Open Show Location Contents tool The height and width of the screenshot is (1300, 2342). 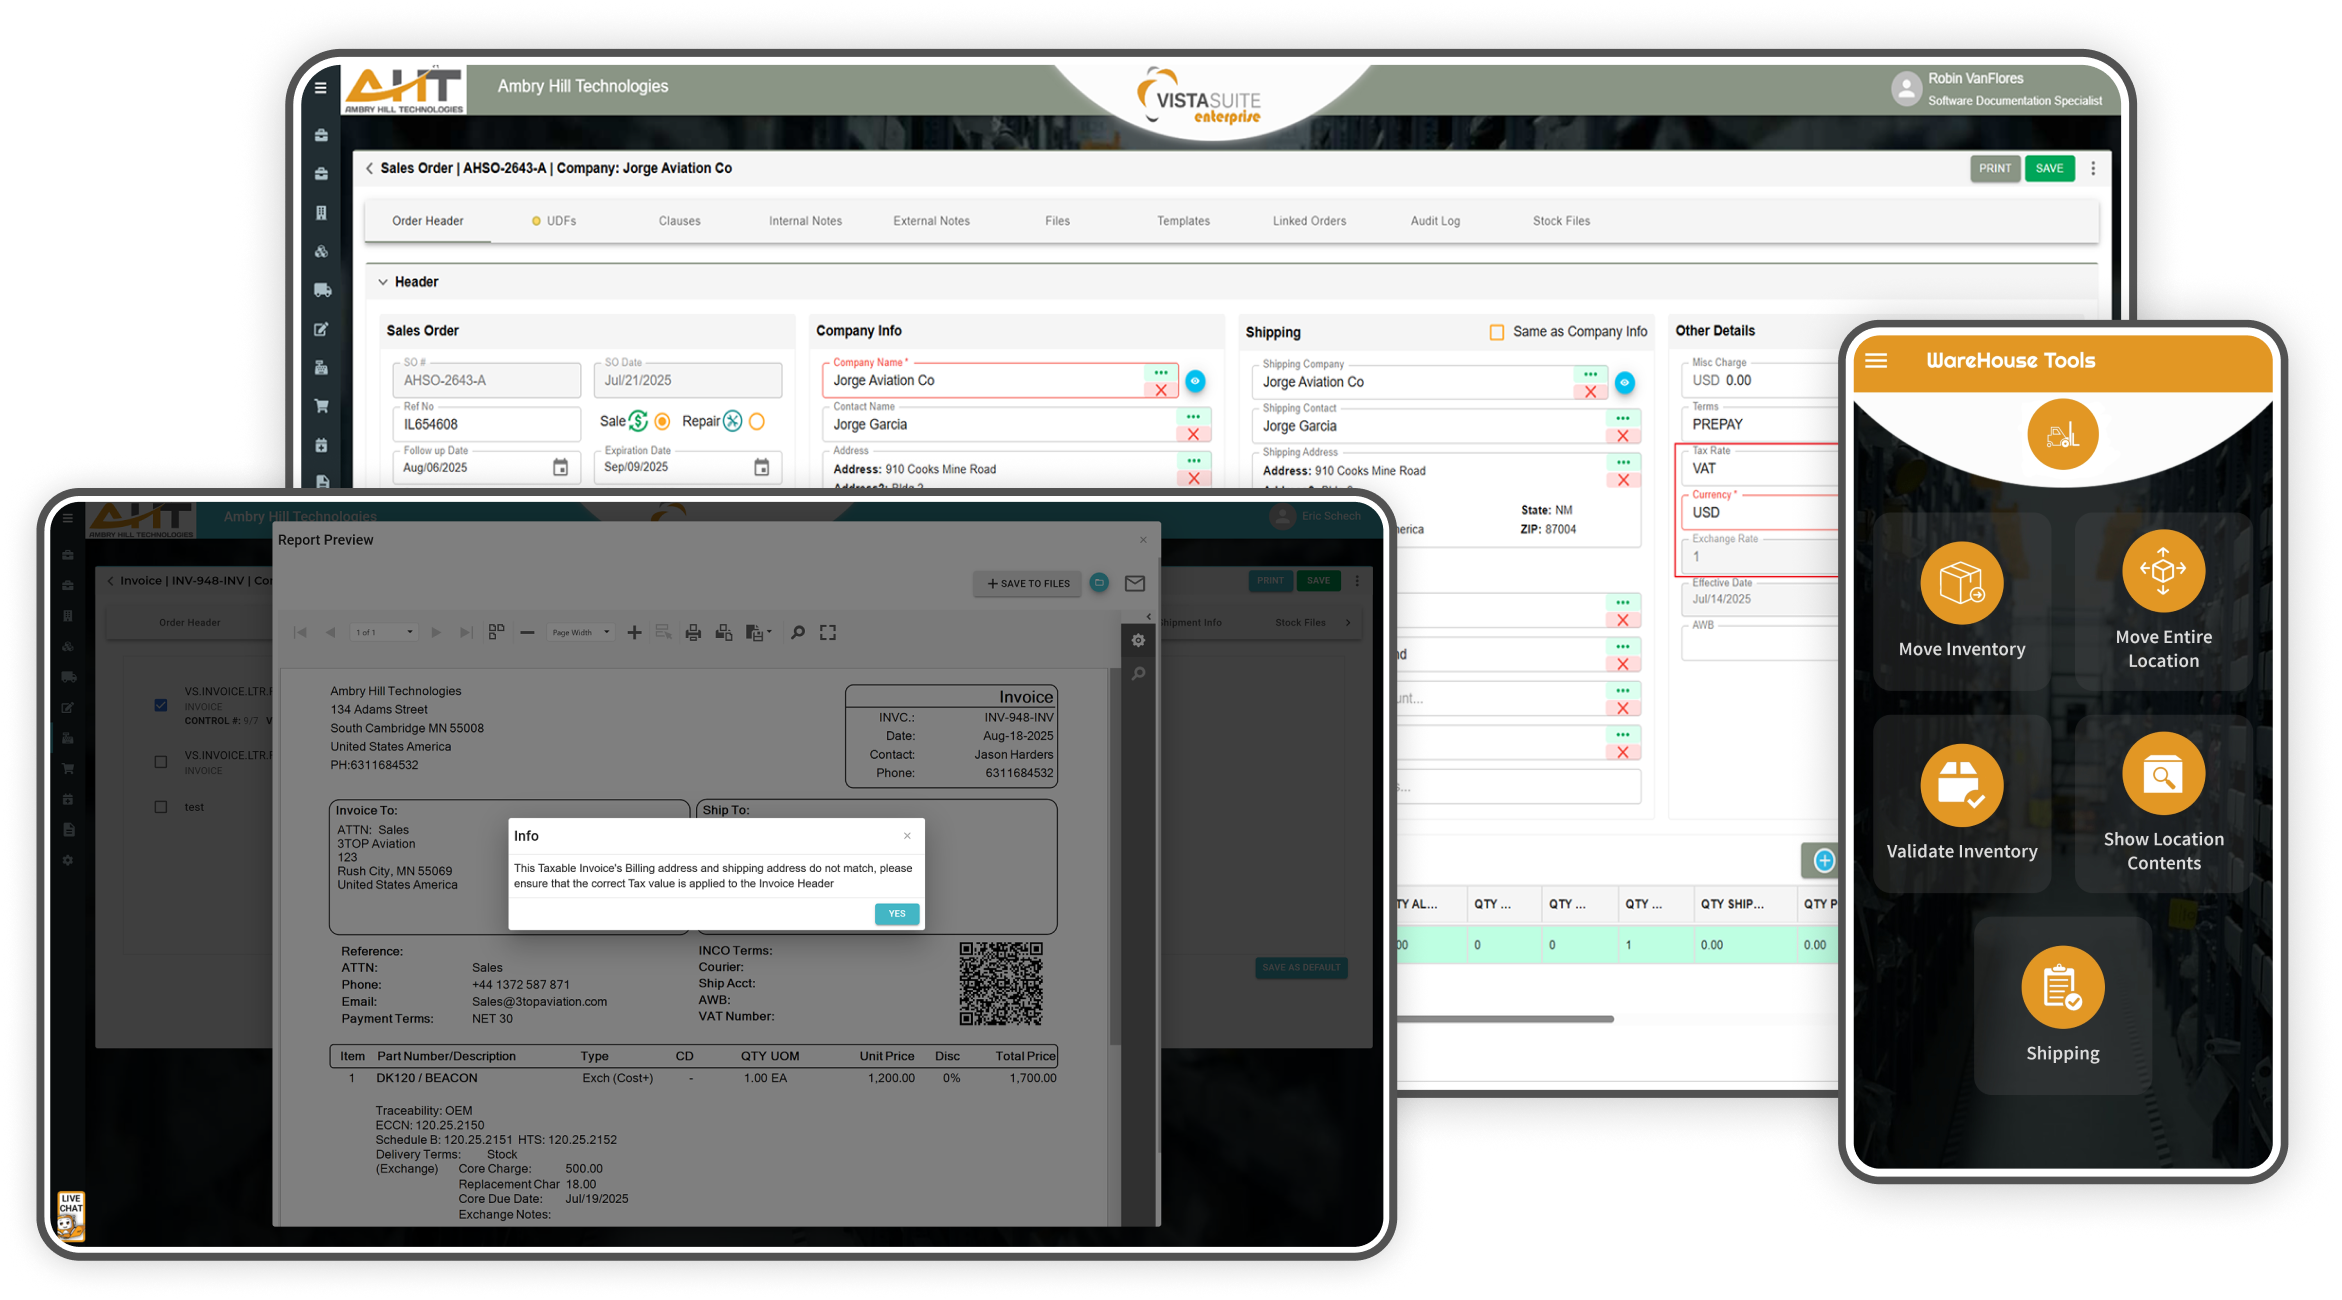point(2163,775)
